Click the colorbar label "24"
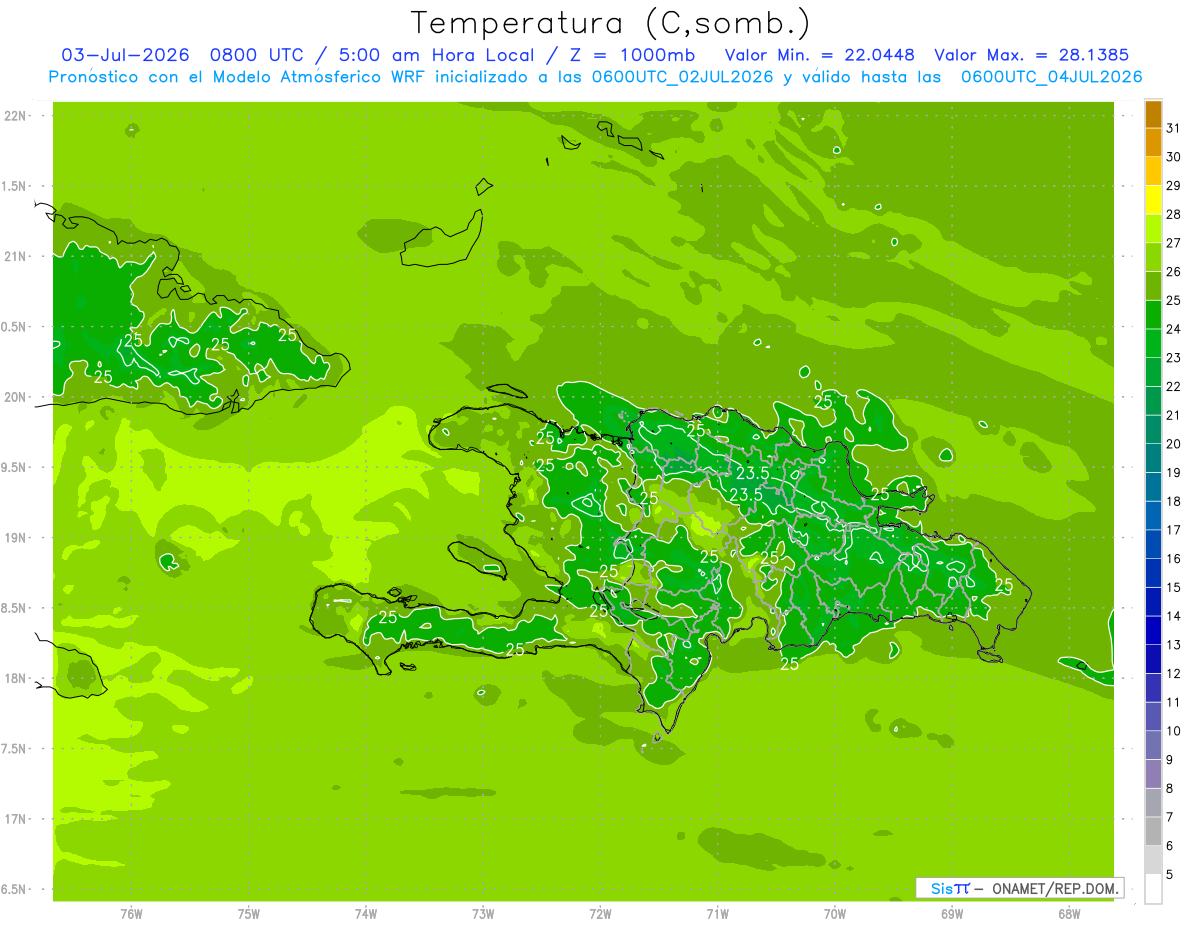 1173,329
